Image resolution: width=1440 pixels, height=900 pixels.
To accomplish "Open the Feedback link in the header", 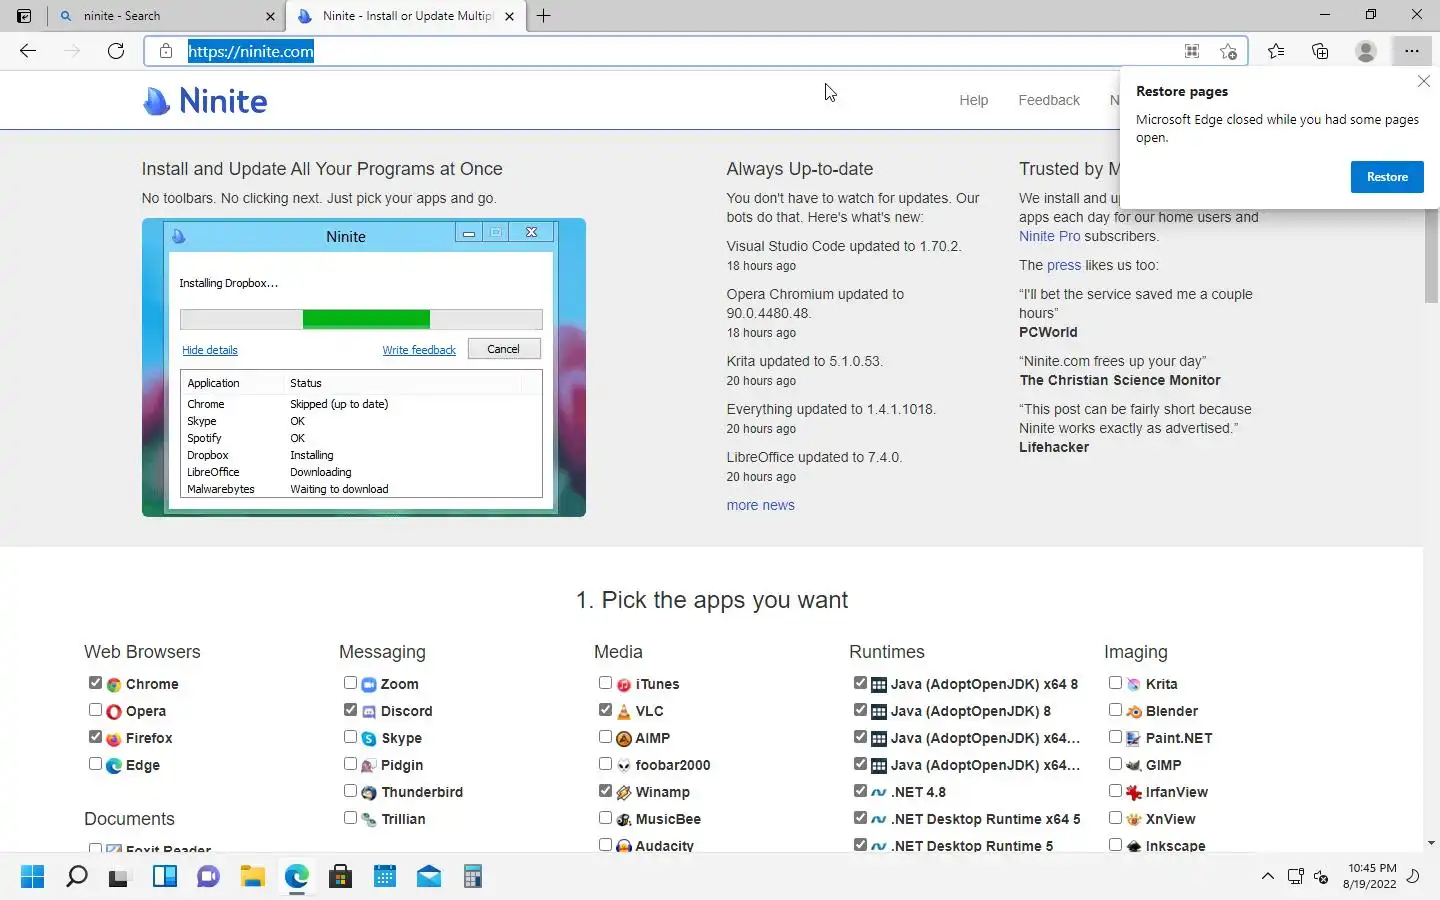I will (x=1049, y=100).
